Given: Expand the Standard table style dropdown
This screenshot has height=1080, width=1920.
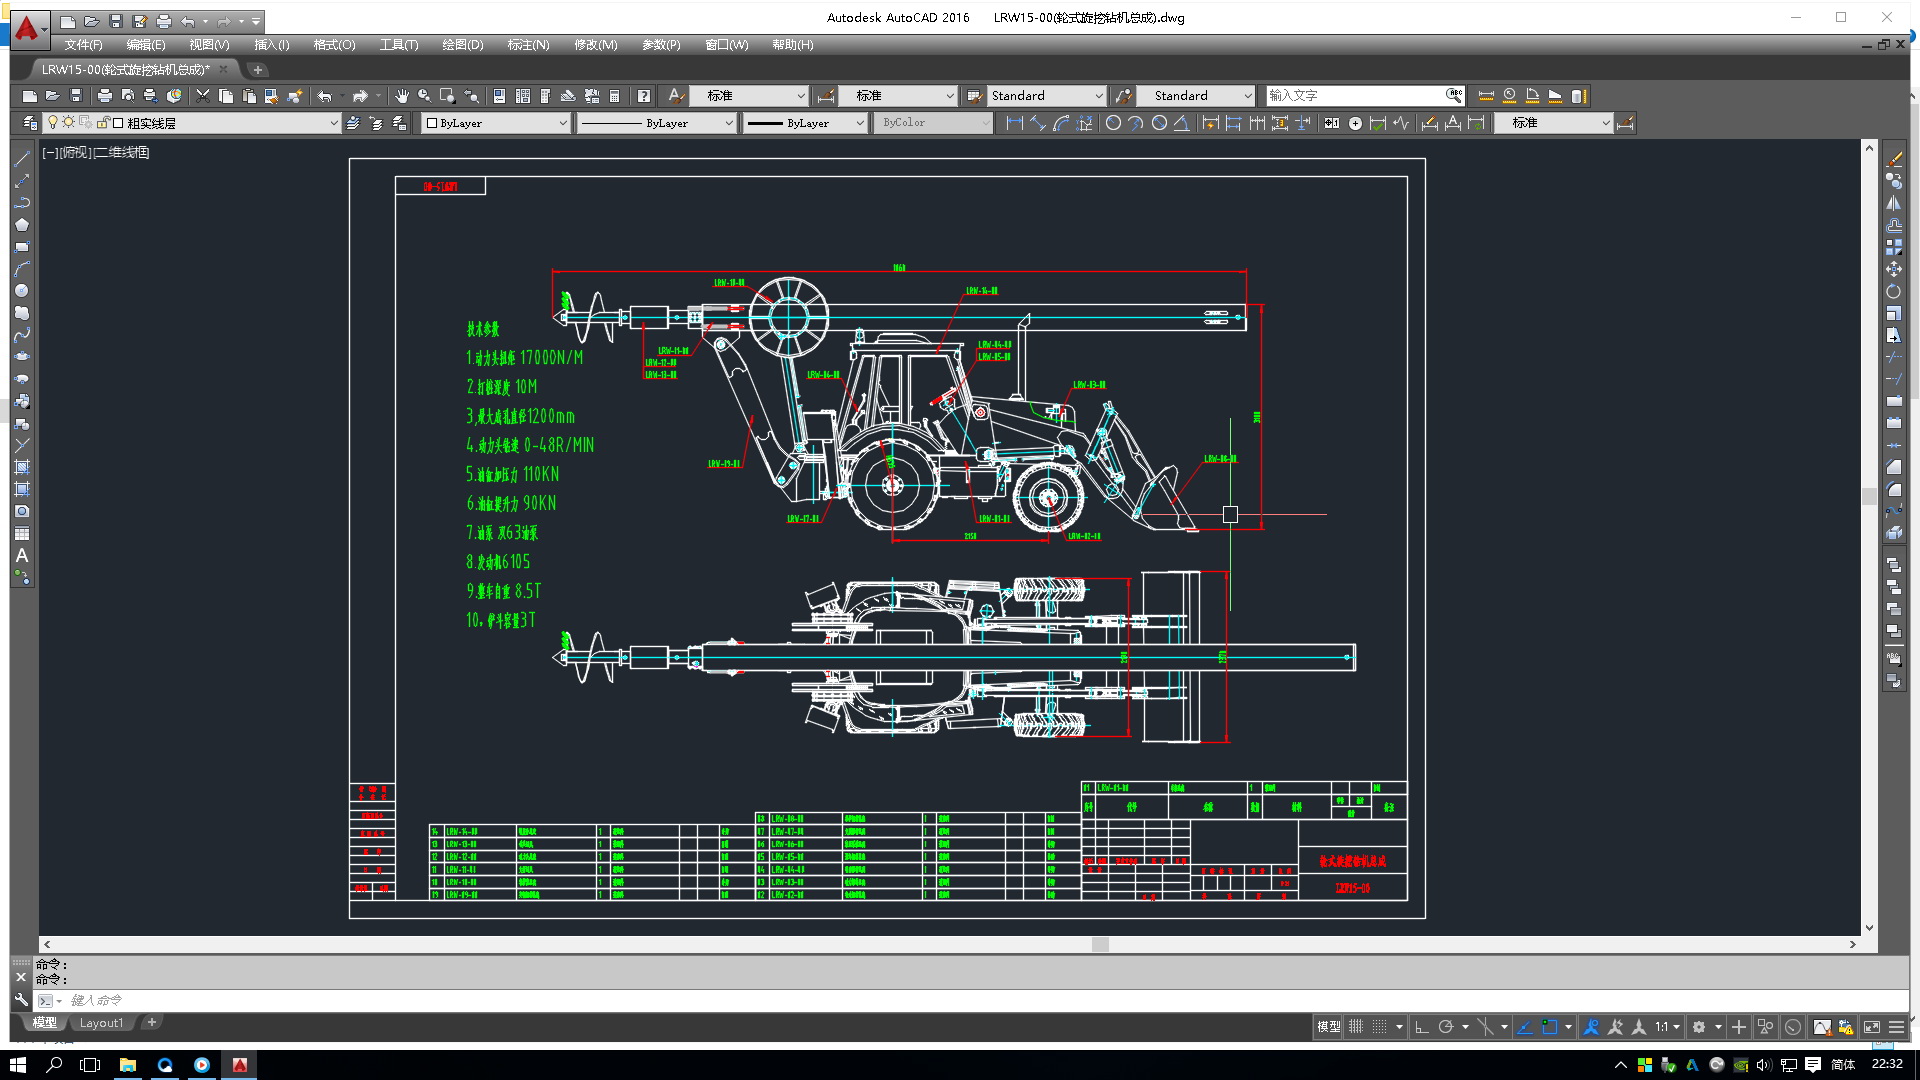Looking at the screenshot, I should (1099, 96).
